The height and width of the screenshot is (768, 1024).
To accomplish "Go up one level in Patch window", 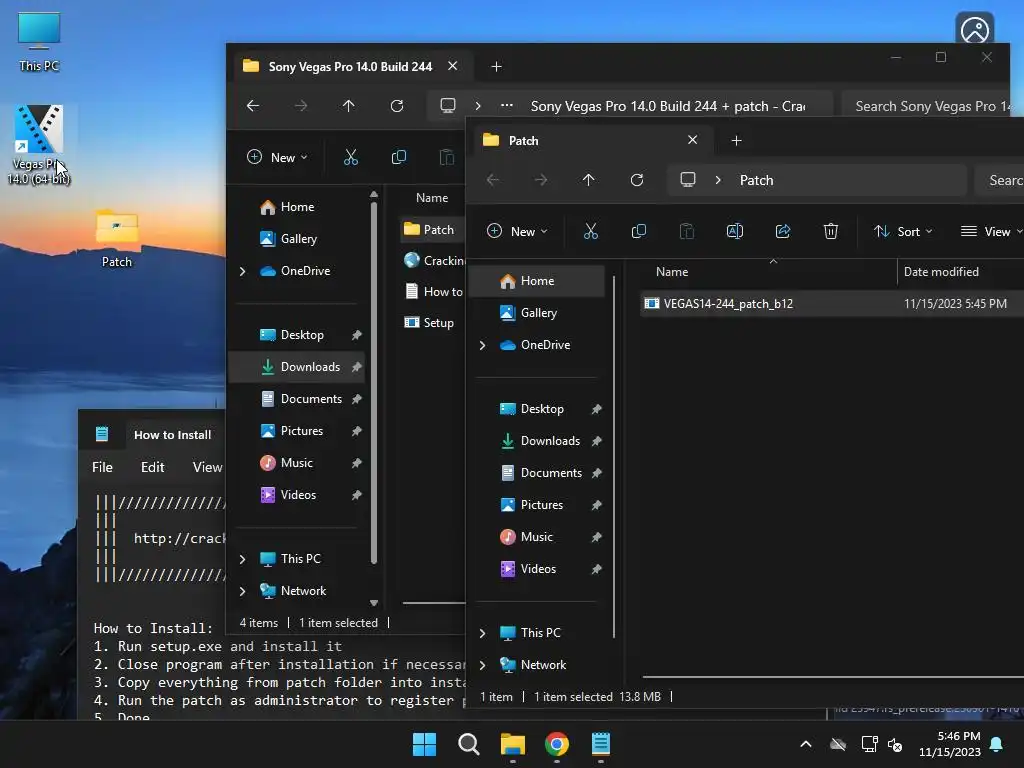I will tap(588, 180).
